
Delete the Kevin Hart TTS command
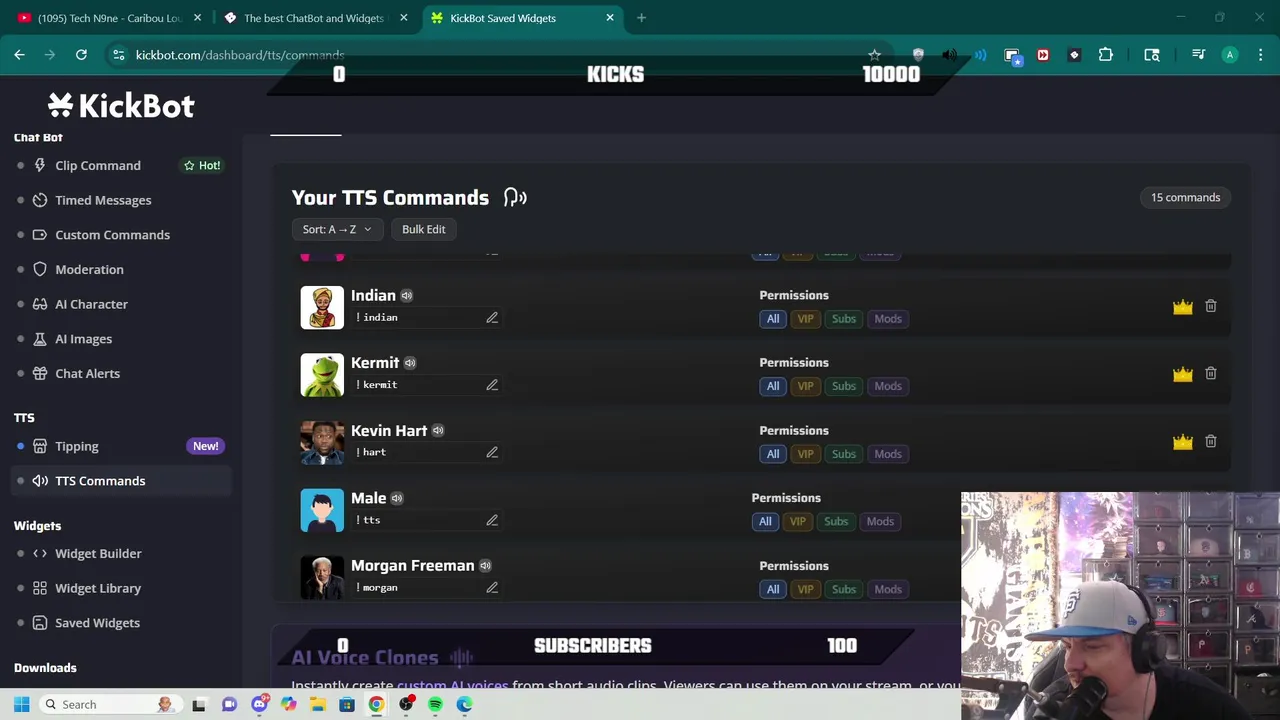1210,441
